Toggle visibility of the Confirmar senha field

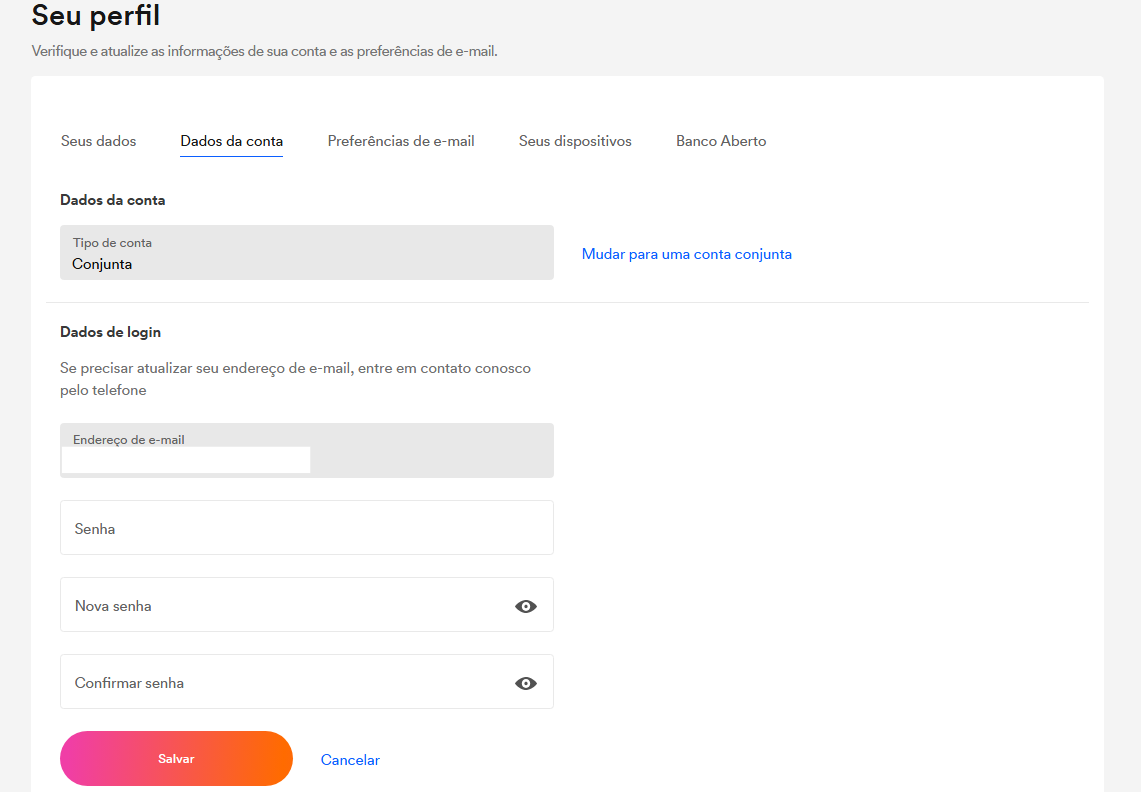coord(526,683)
